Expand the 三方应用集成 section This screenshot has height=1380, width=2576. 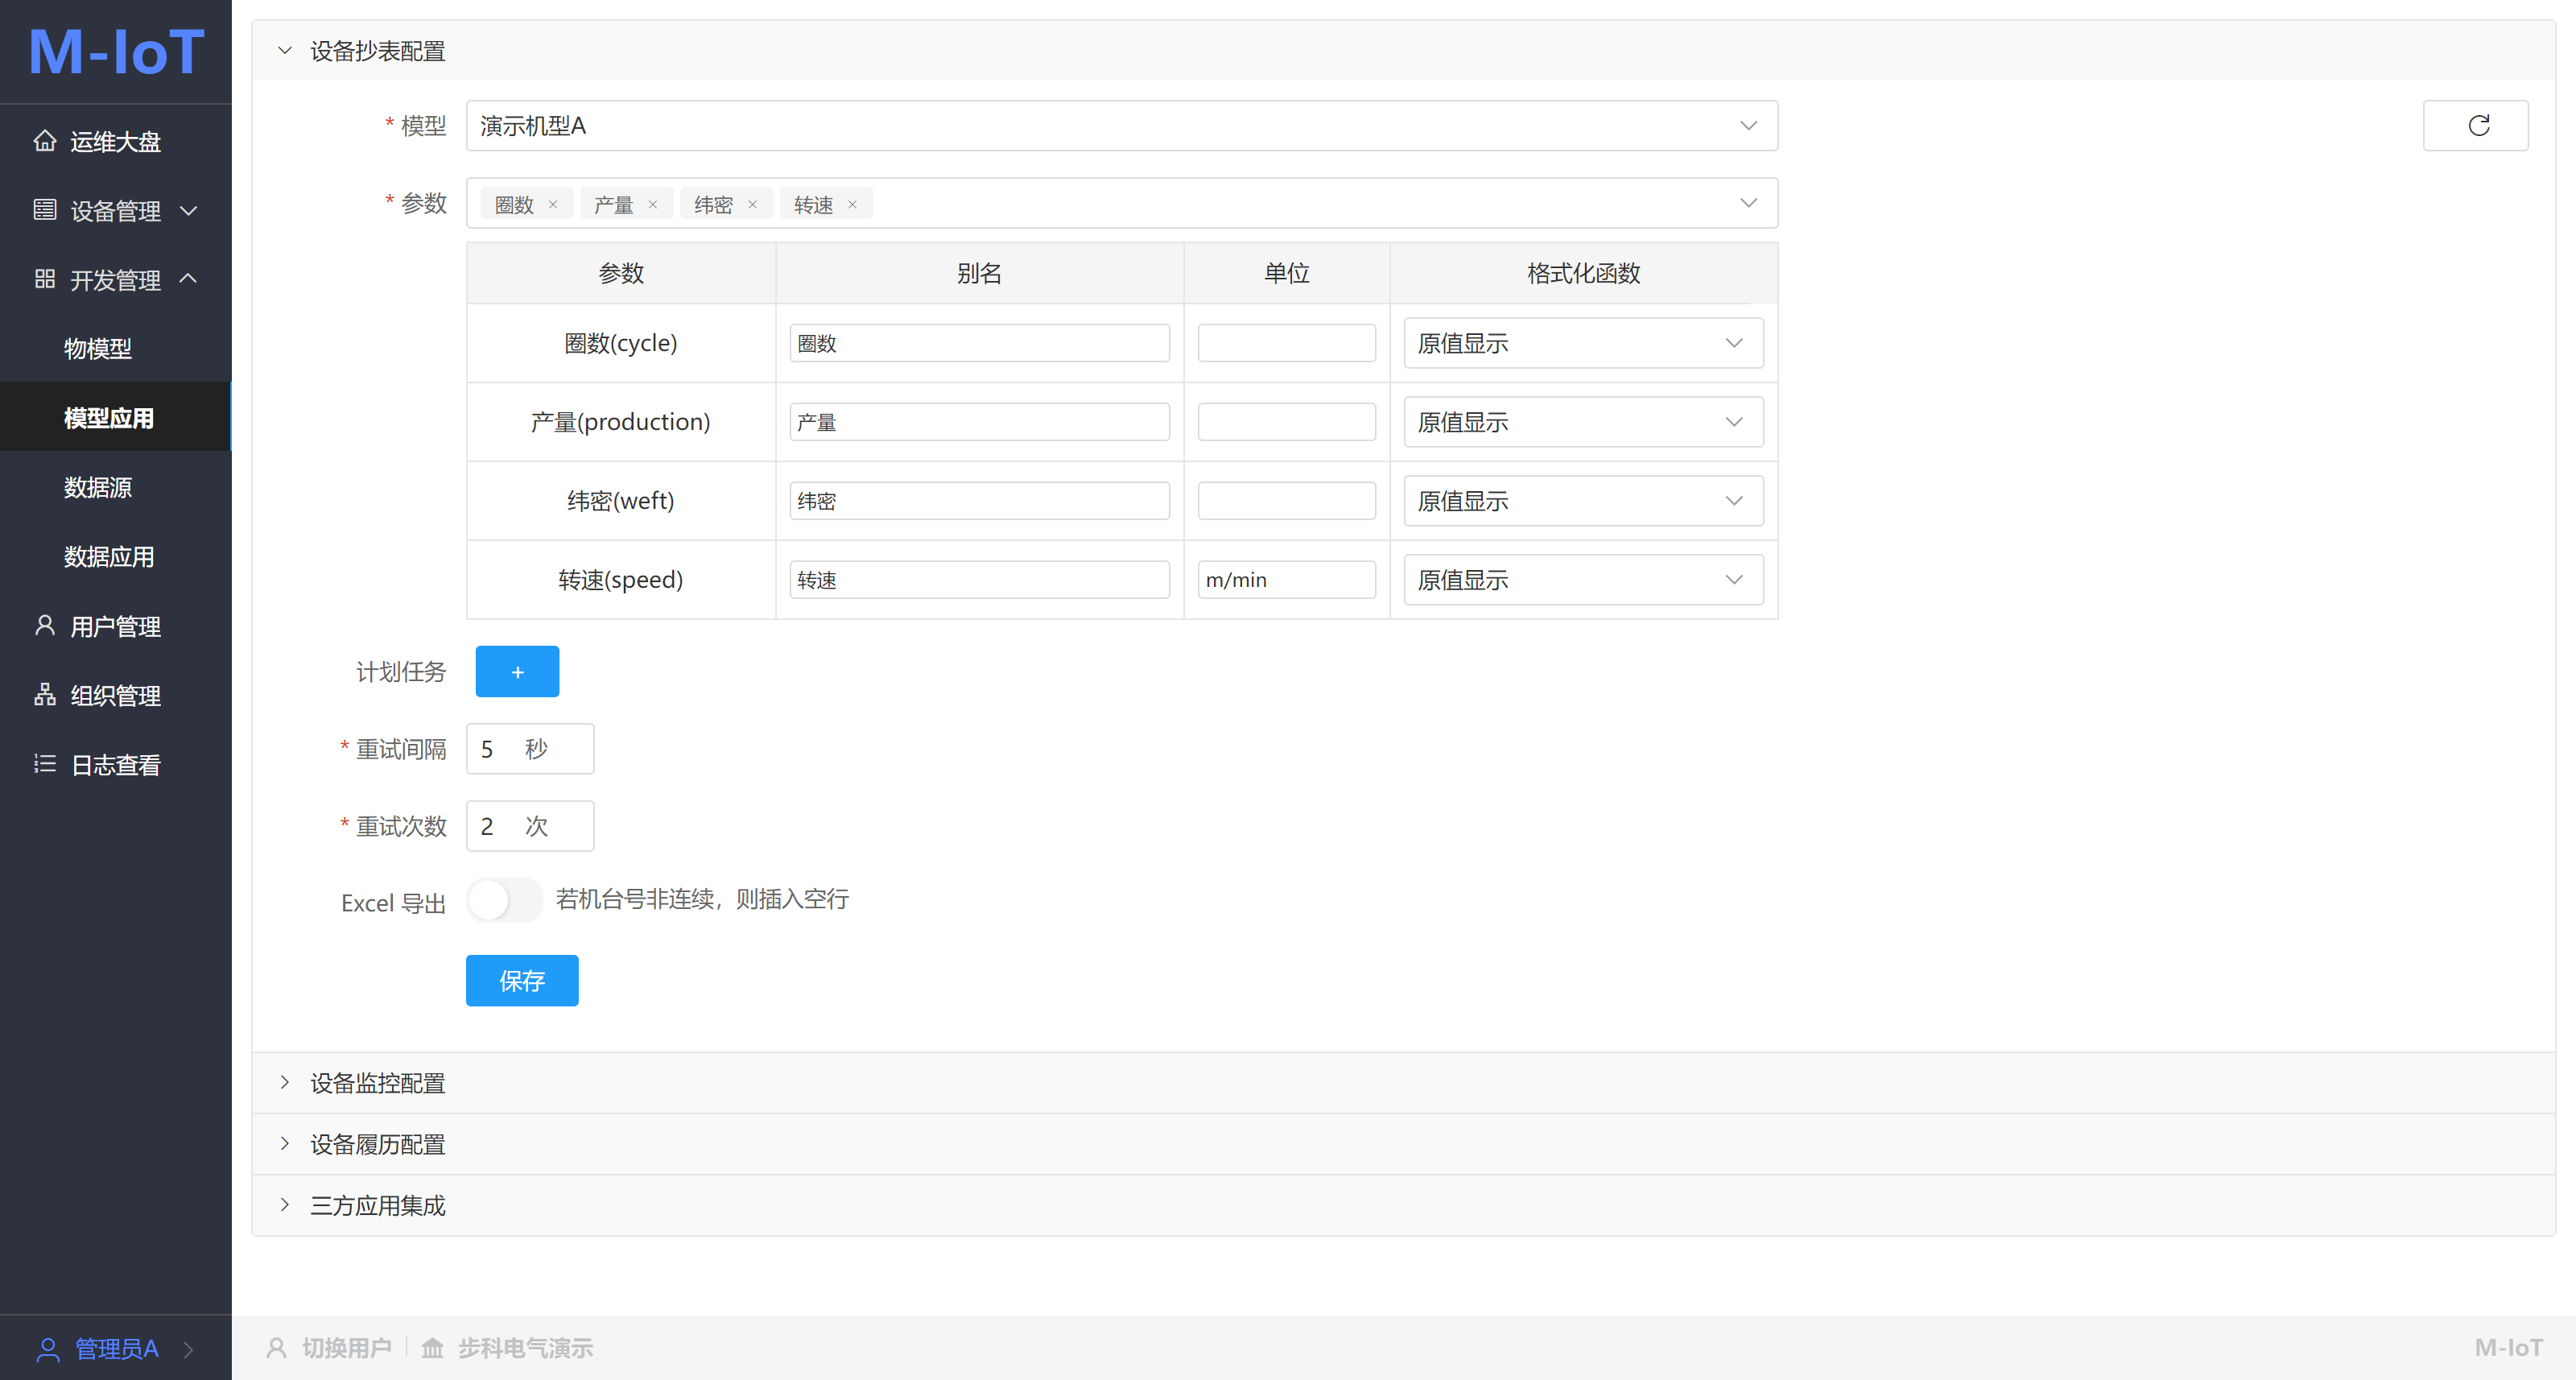click(1403, 1205)
